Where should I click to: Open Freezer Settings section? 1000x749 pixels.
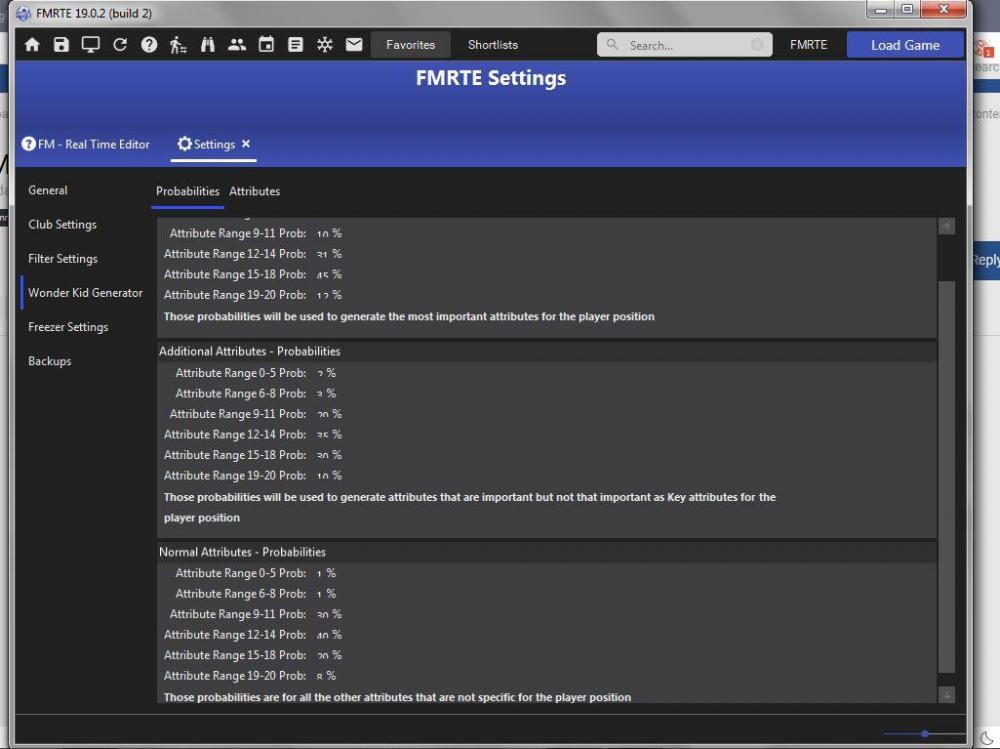coord(68,327)
